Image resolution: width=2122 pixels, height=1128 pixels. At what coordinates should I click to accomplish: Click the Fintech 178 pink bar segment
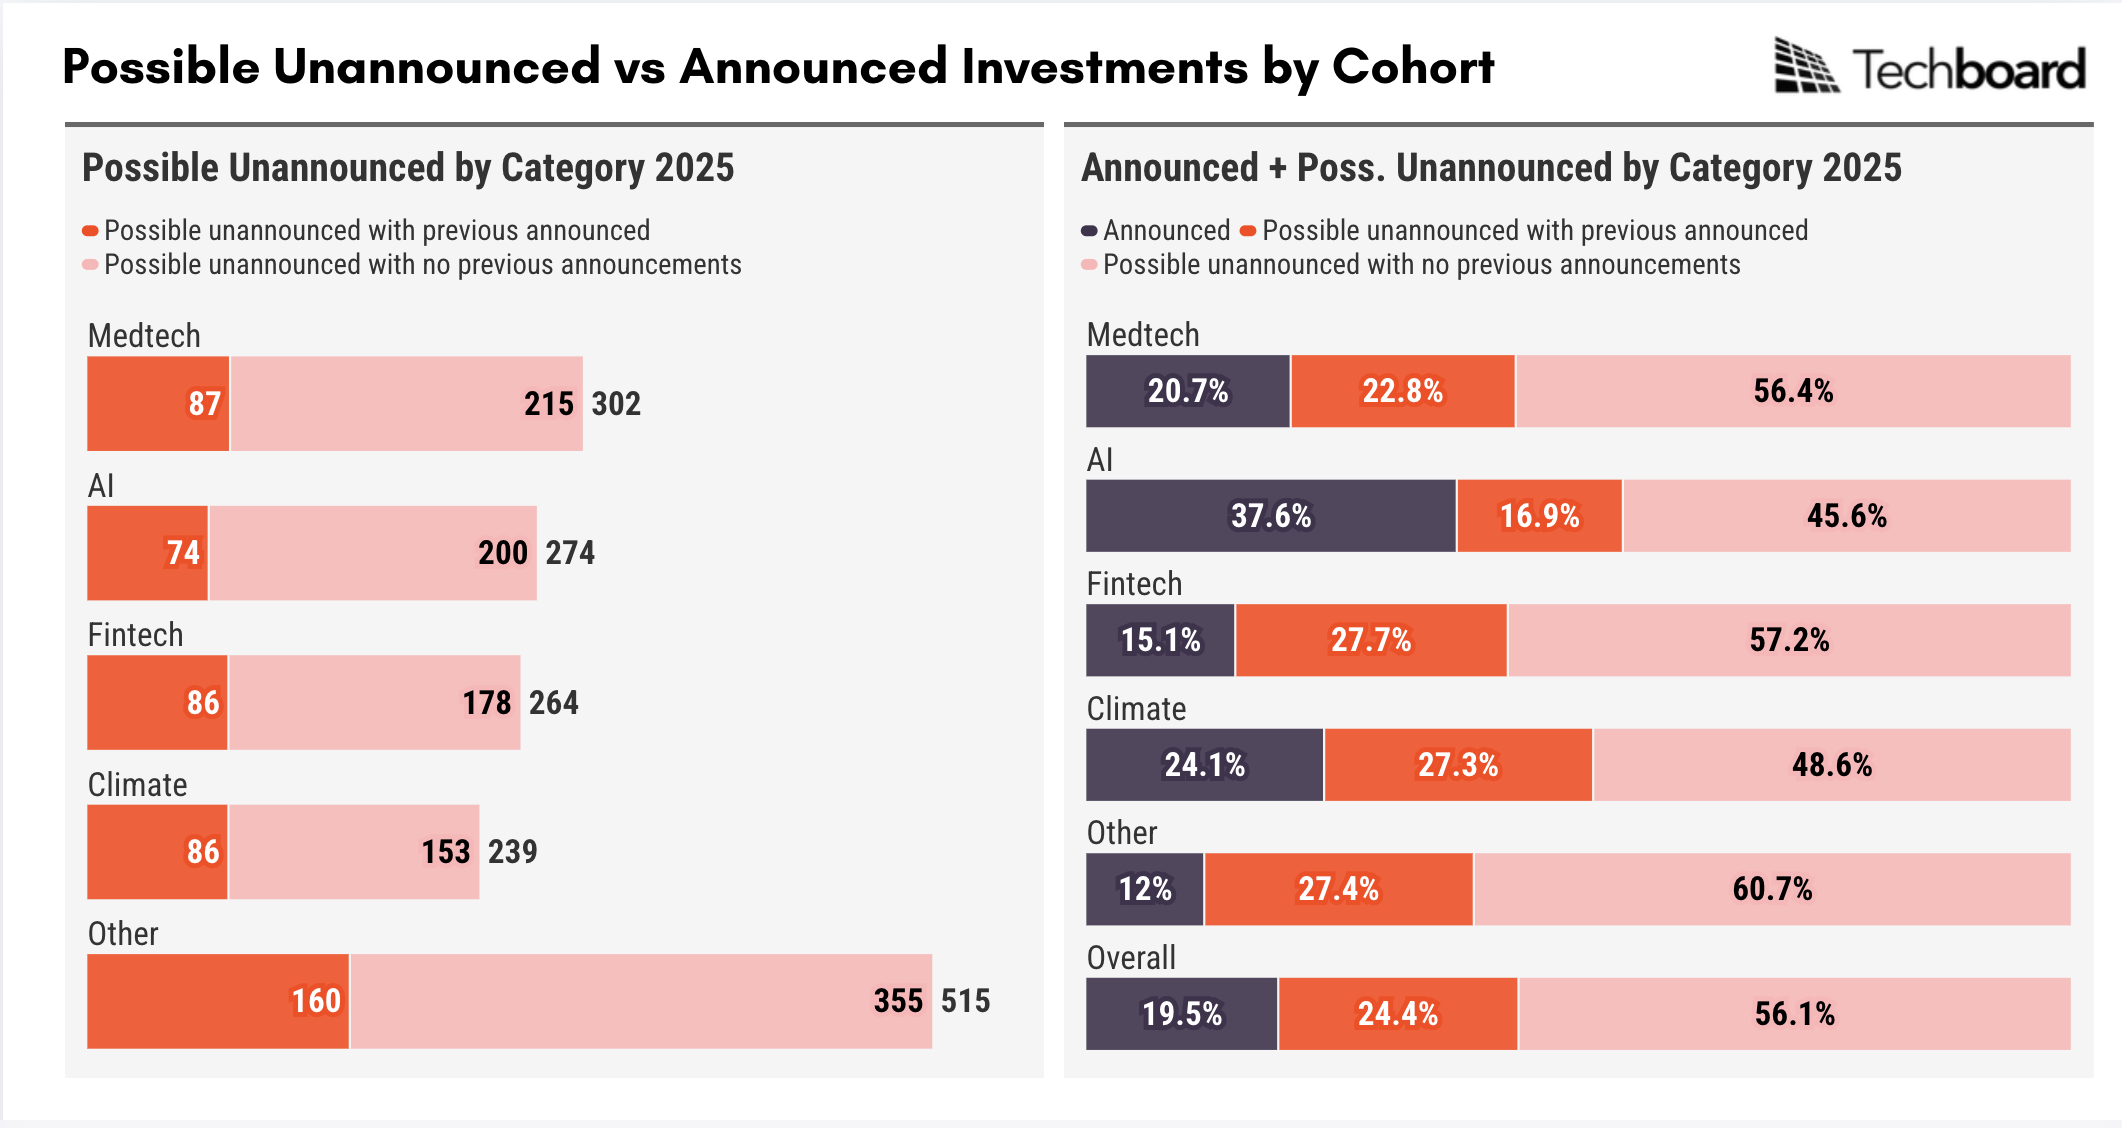[x=374, y=702]
